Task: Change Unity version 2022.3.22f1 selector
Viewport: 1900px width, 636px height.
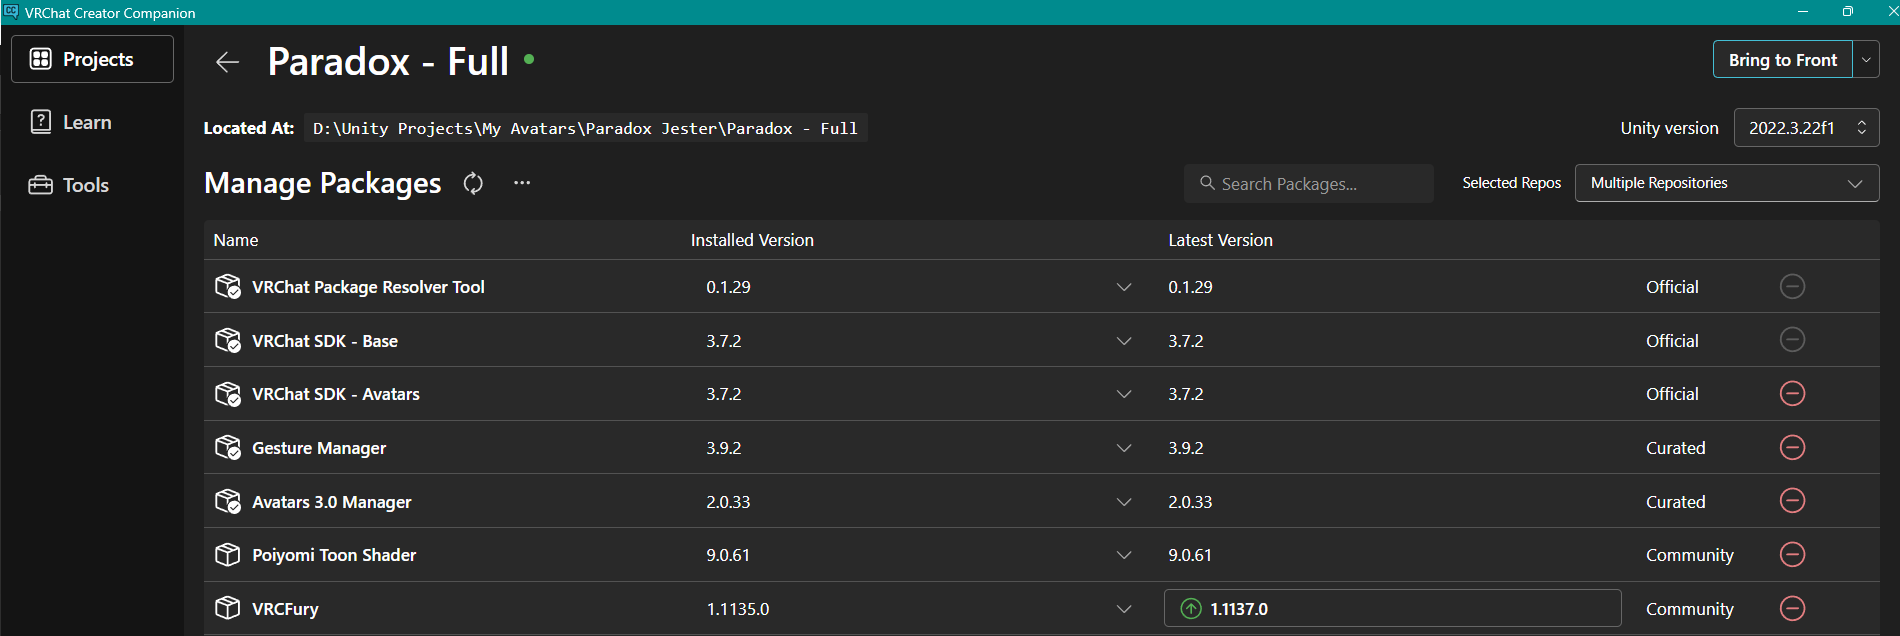Action: (1806, 128)
